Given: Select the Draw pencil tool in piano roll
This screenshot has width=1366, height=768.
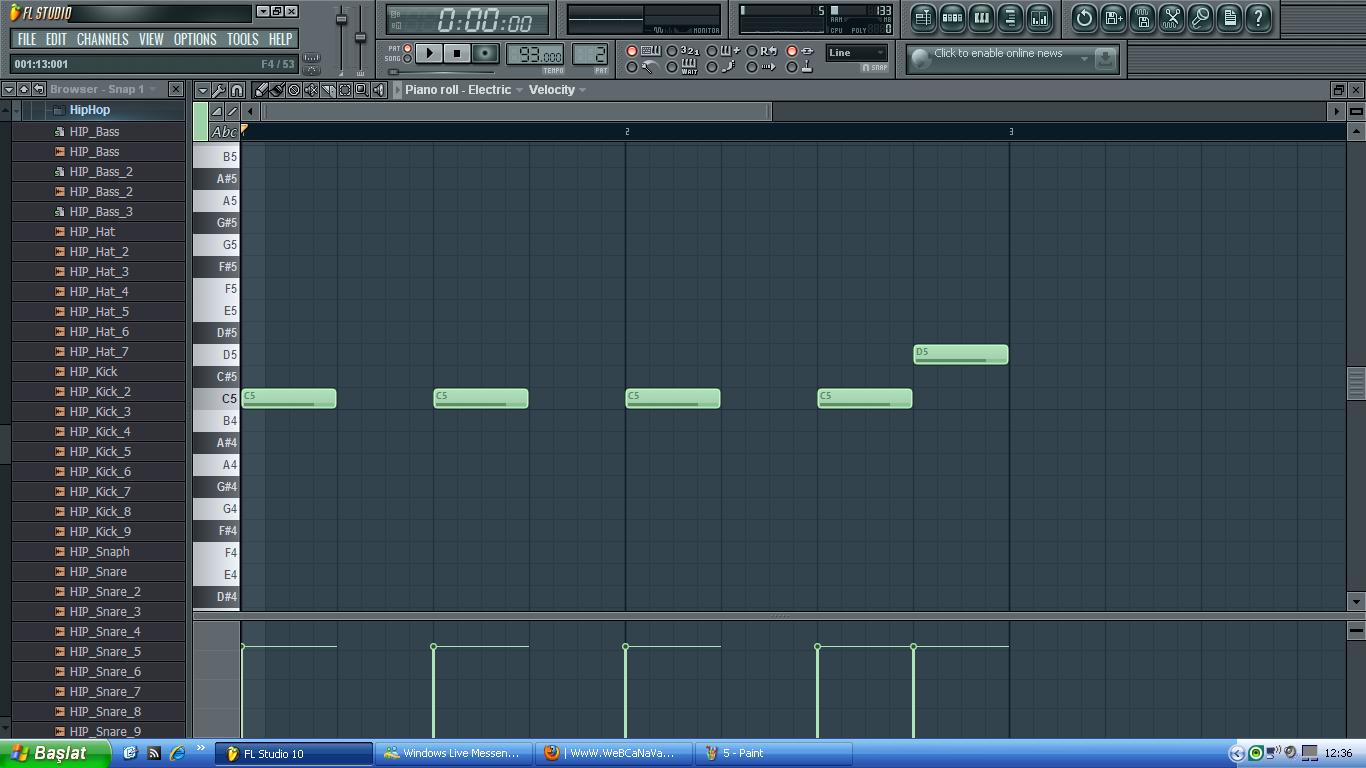Looking at the screenshot, I should (x=262, y=90).
